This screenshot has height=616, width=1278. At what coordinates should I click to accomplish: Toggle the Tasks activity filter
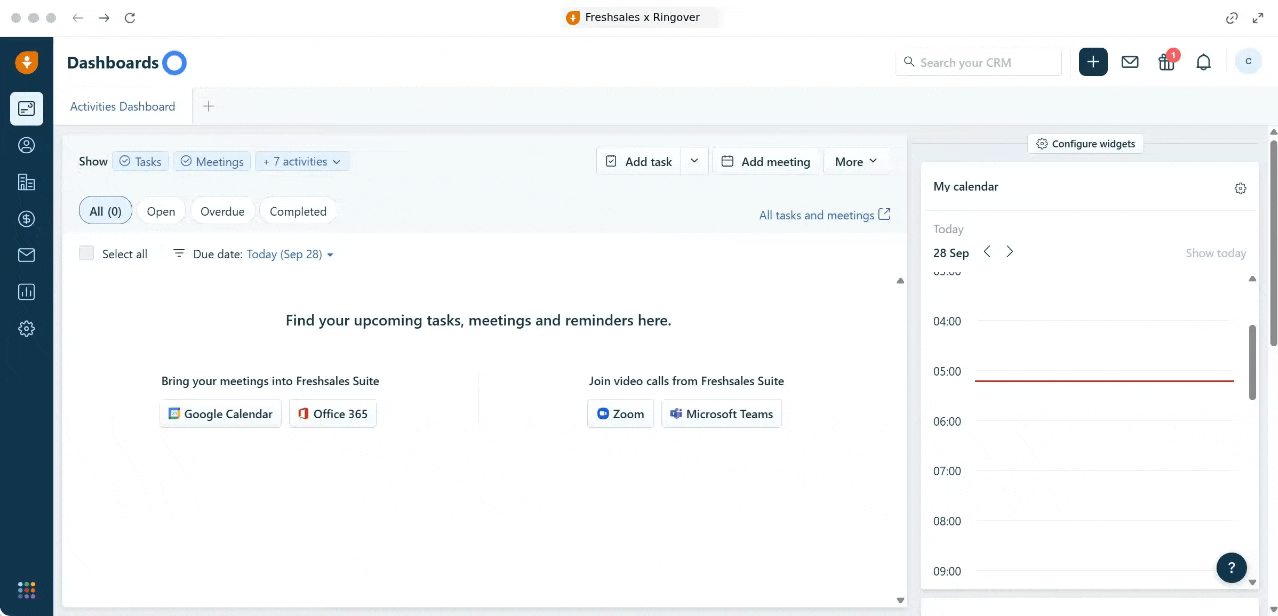pos(139,161)
